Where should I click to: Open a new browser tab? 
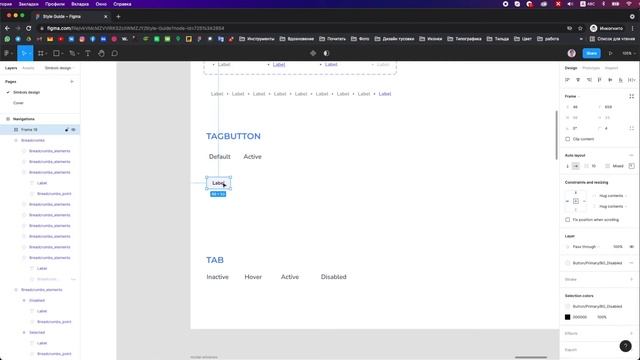pyautogui.click(x=118, y=16)
